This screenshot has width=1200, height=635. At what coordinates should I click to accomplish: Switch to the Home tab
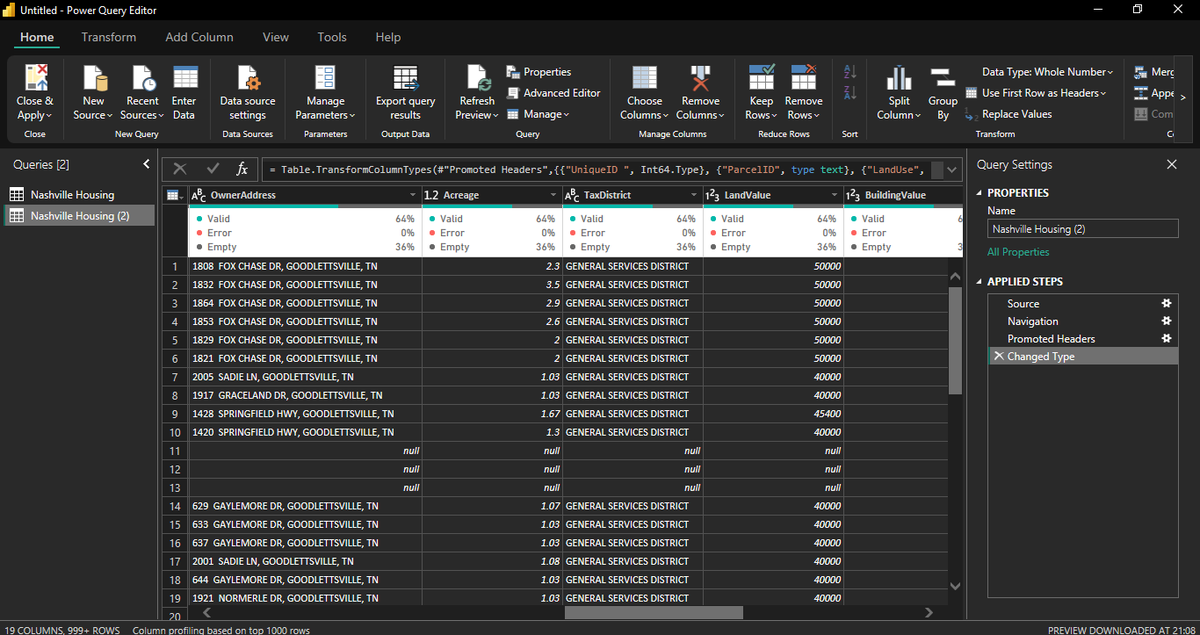pyautogui.click(x=37, y=37)
